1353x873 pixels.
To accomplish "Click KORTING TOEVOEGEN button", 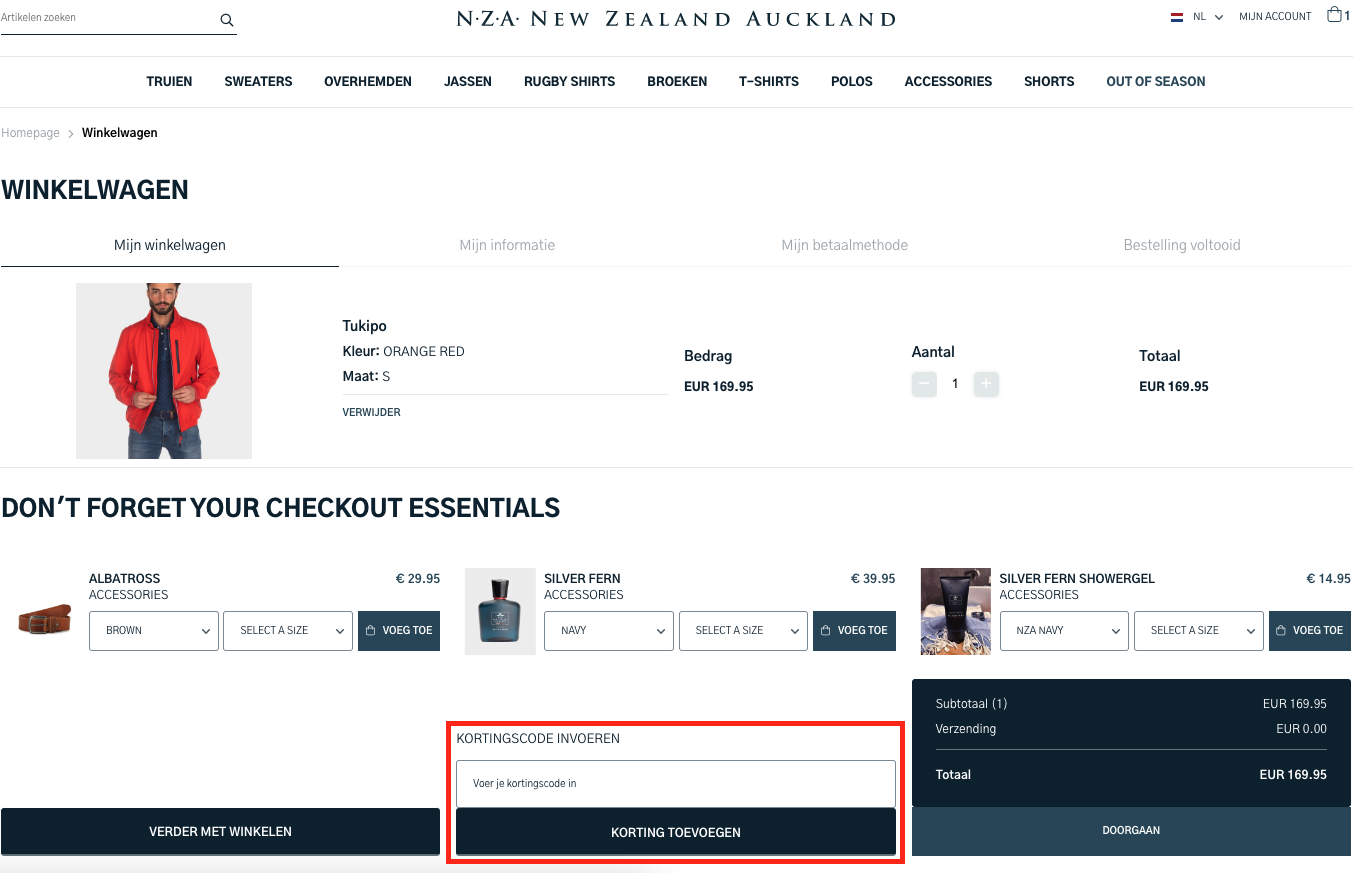I will [676, 832].
